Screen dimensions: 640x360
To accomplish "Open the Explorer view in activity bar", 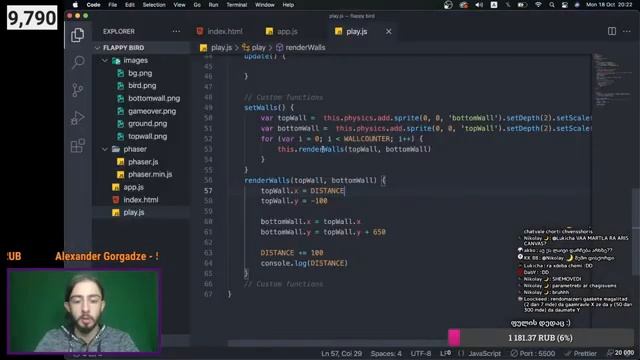I will coord(78,35).
